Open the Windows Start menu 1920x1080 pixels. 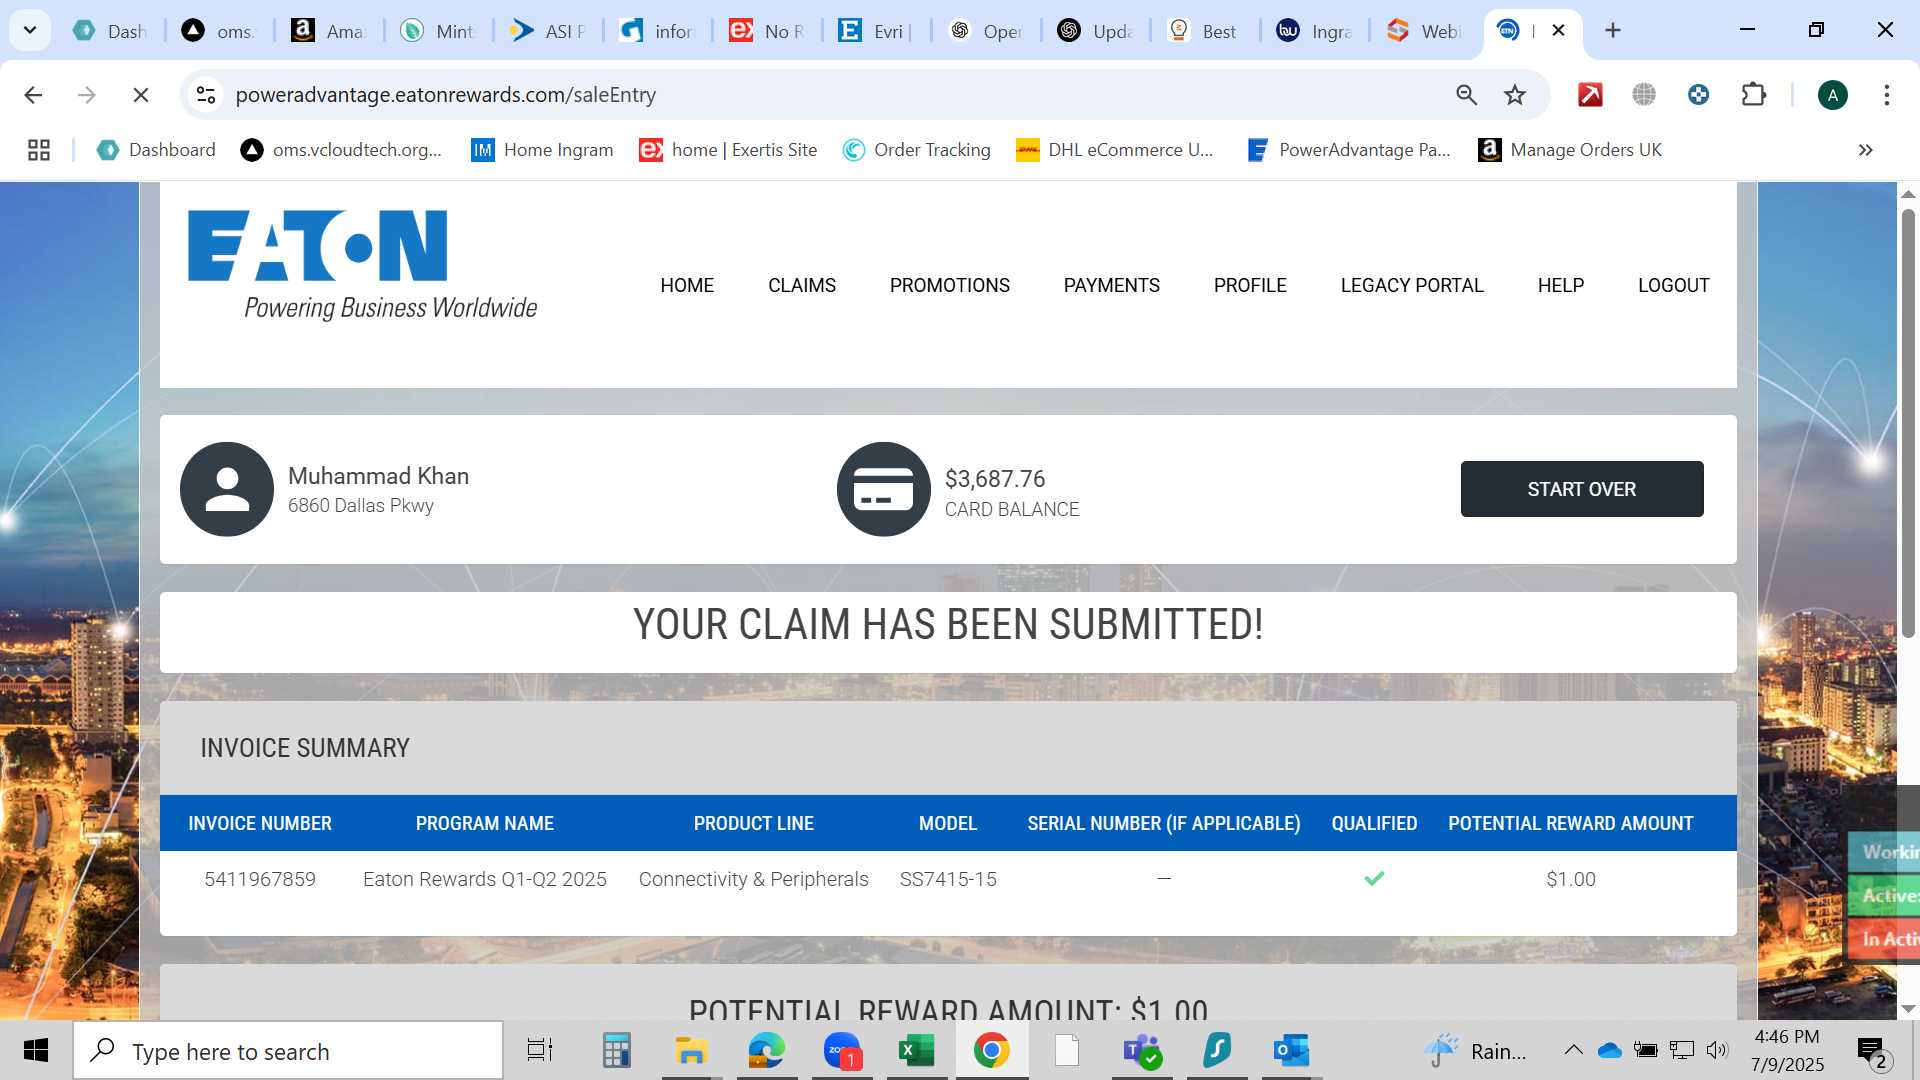36,1051
